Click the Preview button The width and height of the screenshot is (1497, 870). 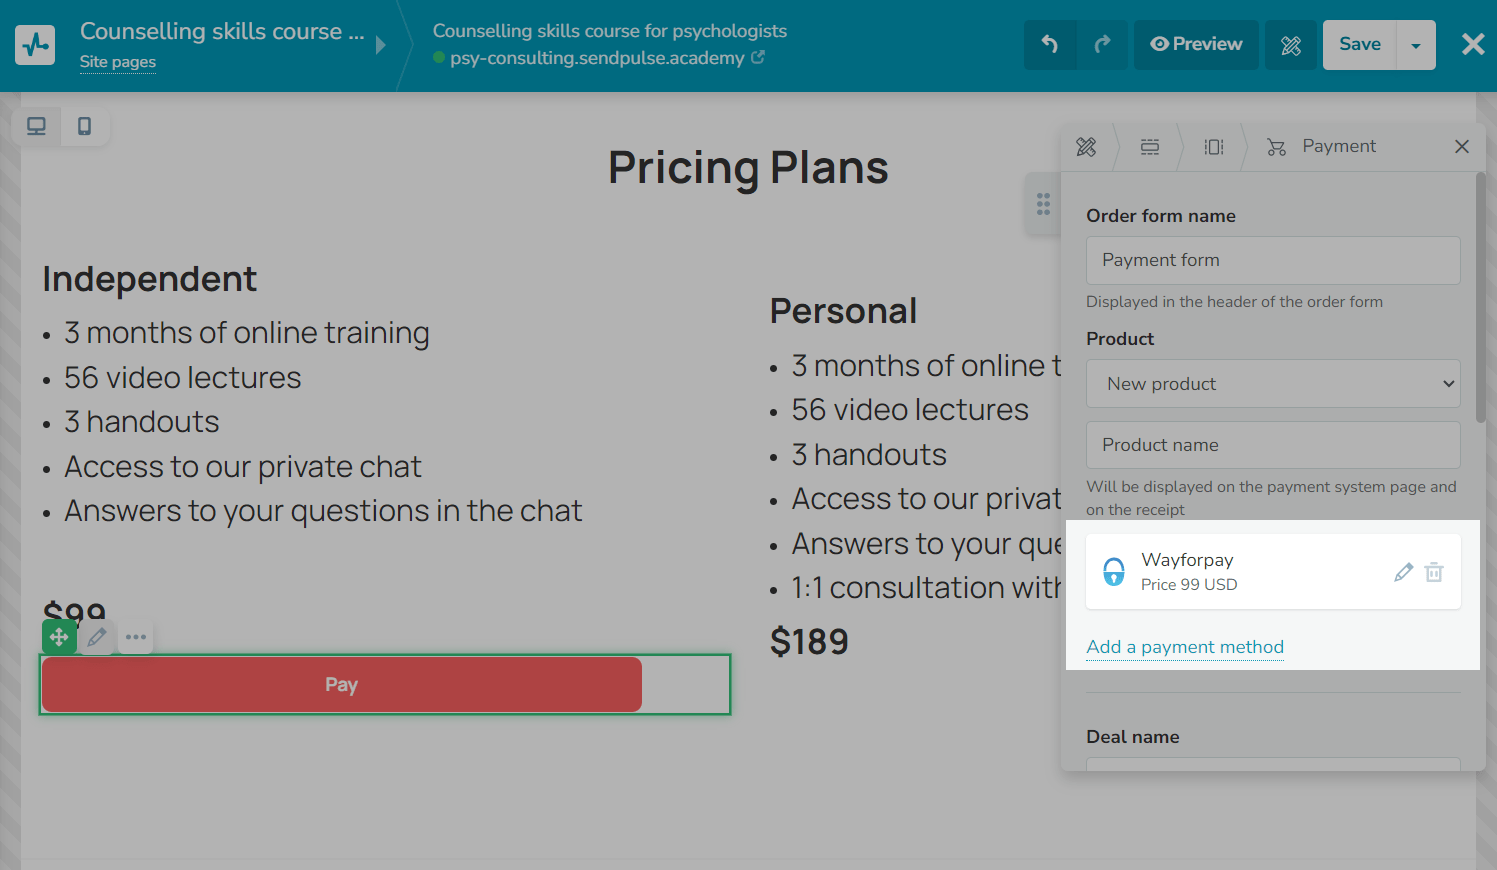(x=1196, y=45)
